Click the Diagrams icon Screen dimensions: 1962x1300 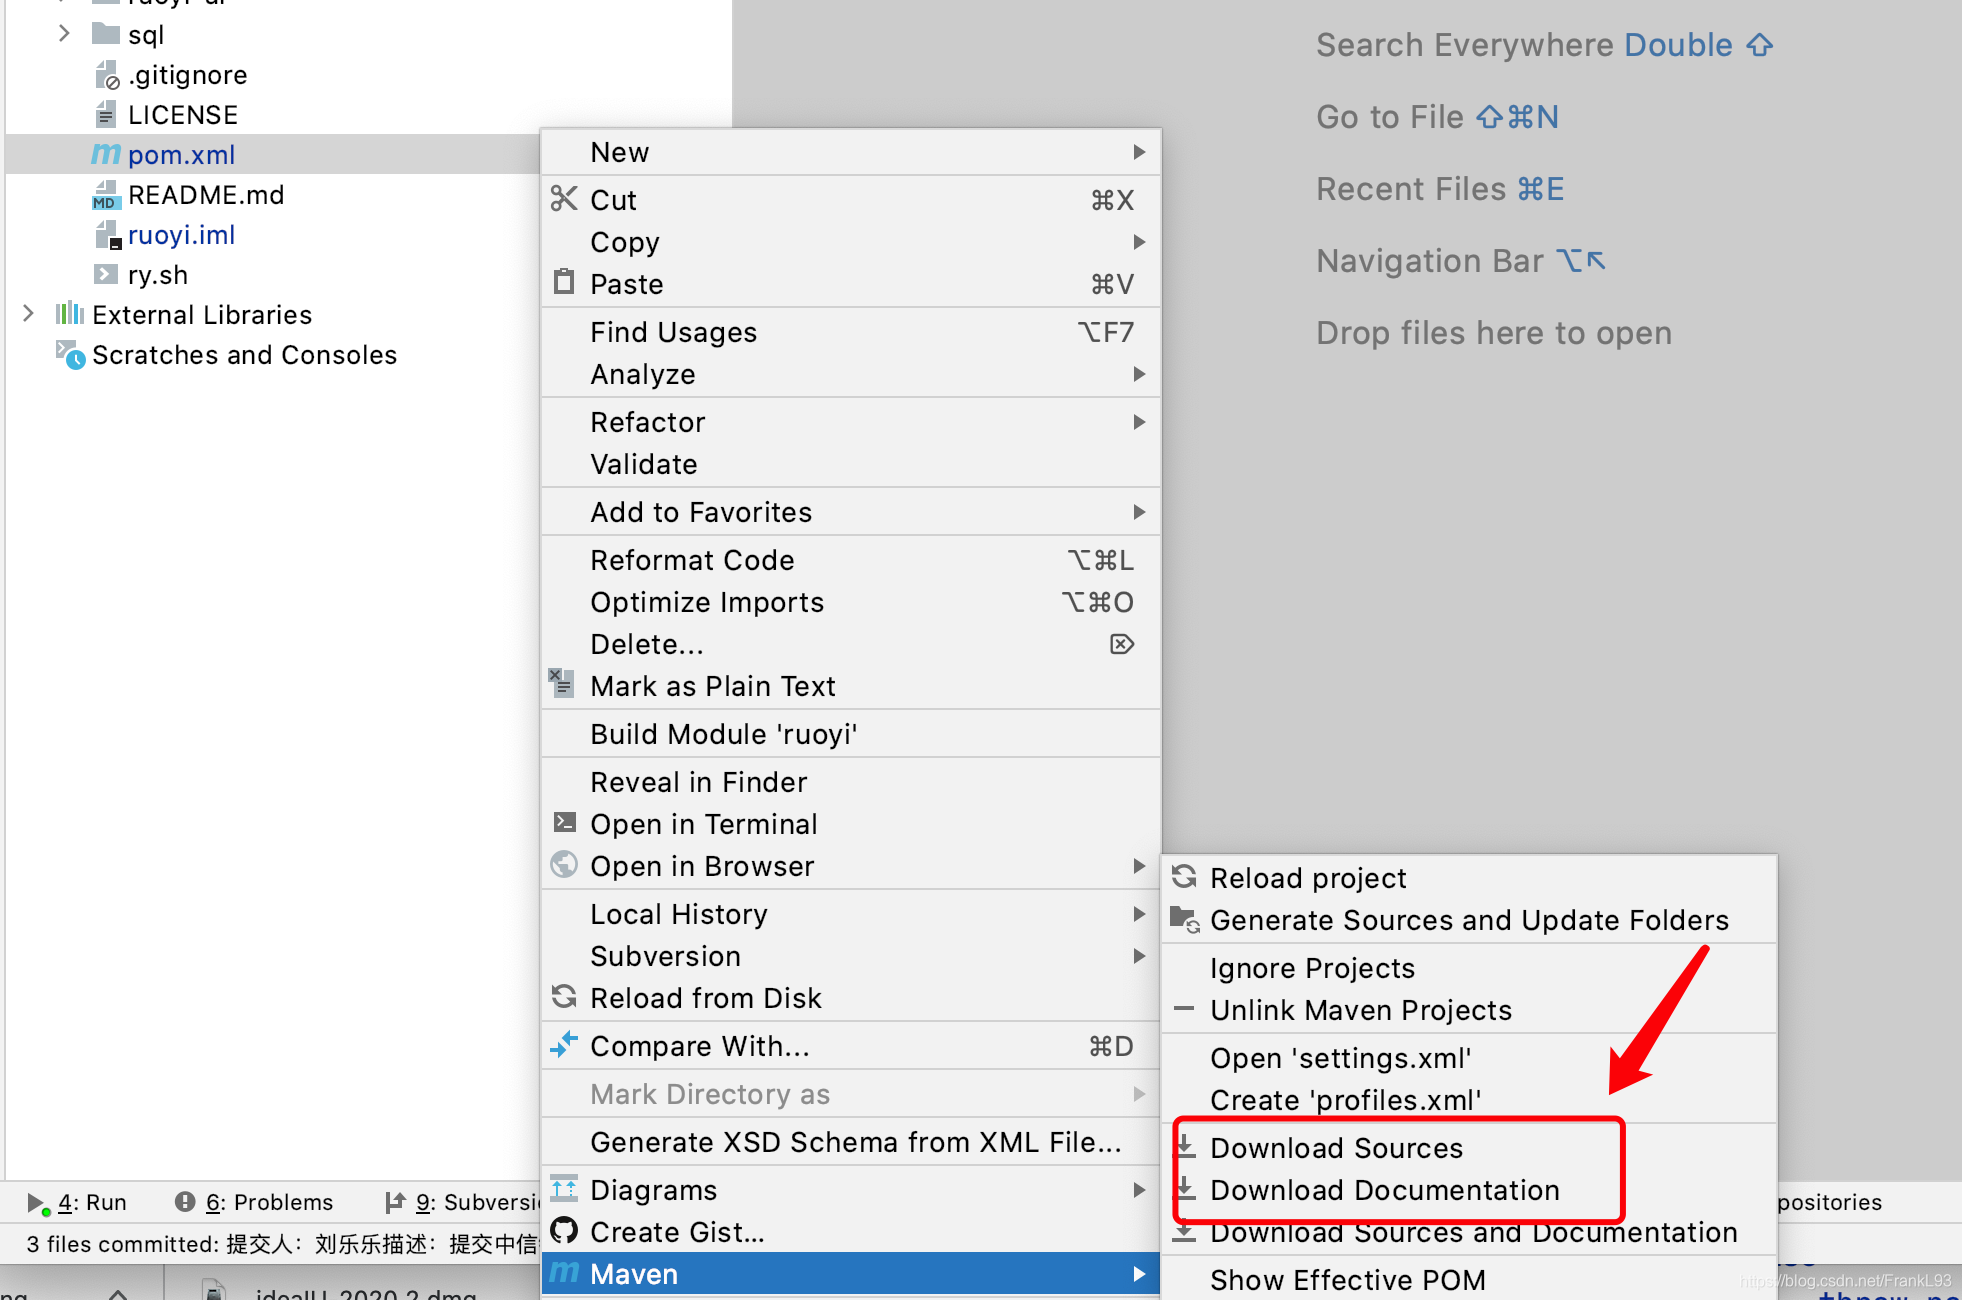[x=564, y=1189]
